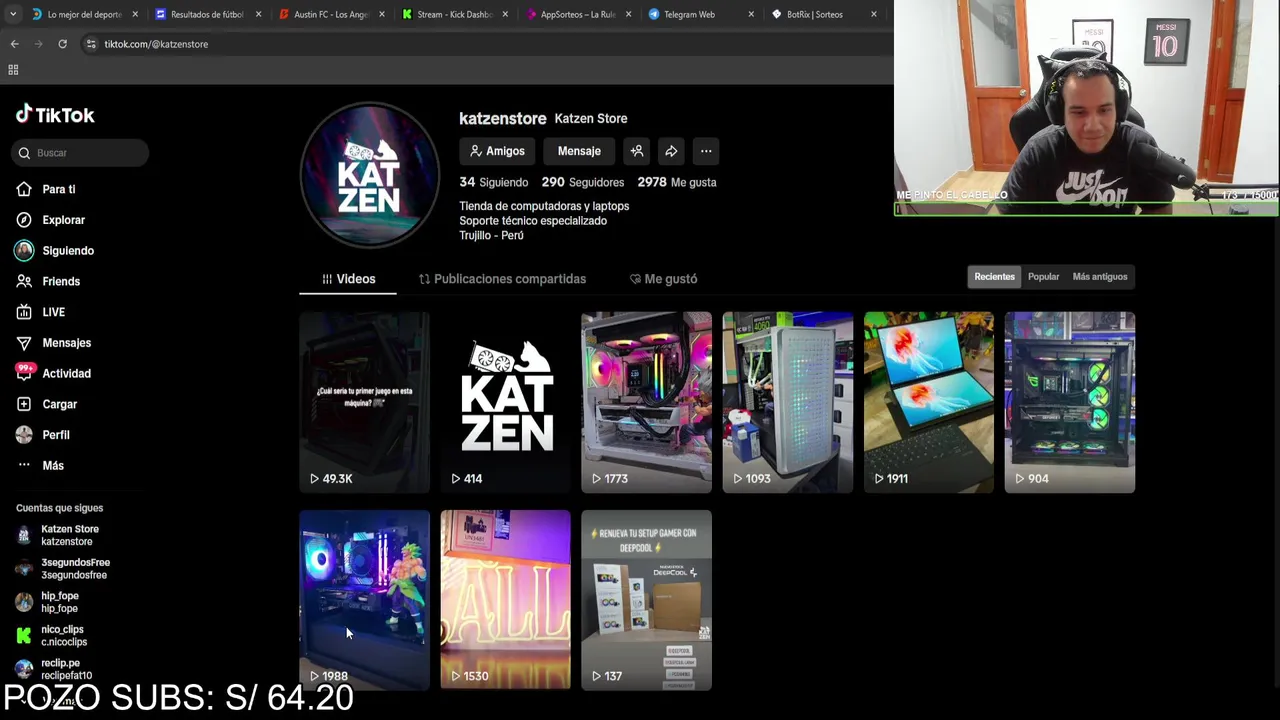Close the BotRix Sorteos tab

click(x=873, y=14)
